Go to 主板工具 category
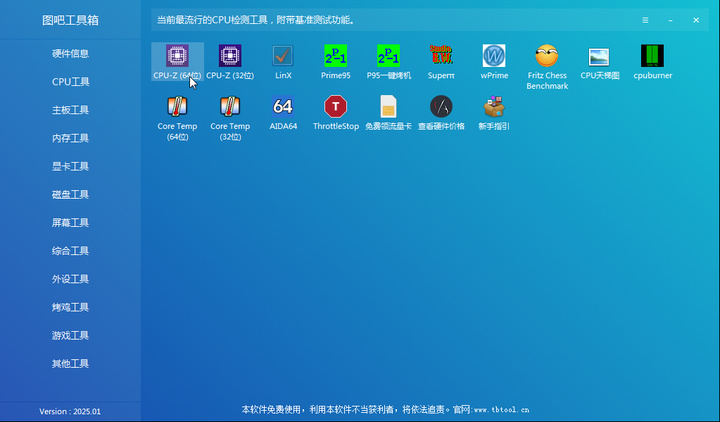Image resolution: width=720 pixels, height=422 pixels. coord(70,110)
